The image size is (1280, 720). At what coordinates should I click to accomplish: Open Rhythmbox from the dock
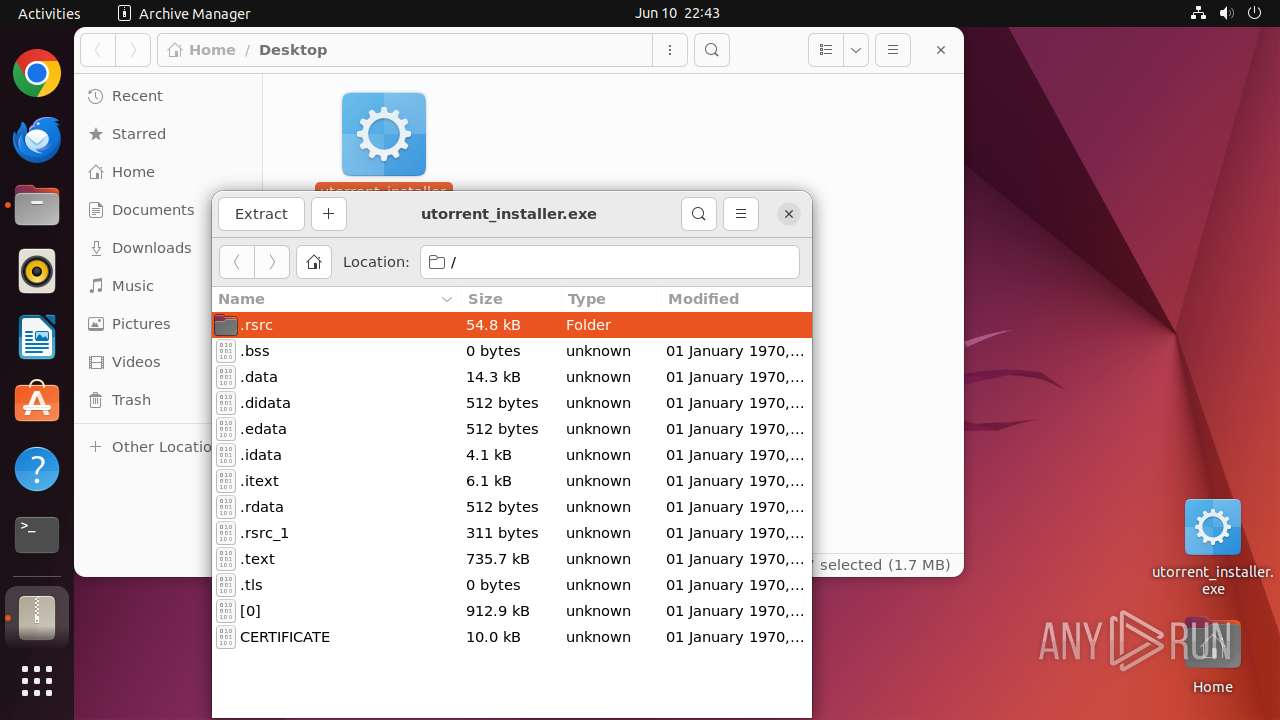point(37,272)
